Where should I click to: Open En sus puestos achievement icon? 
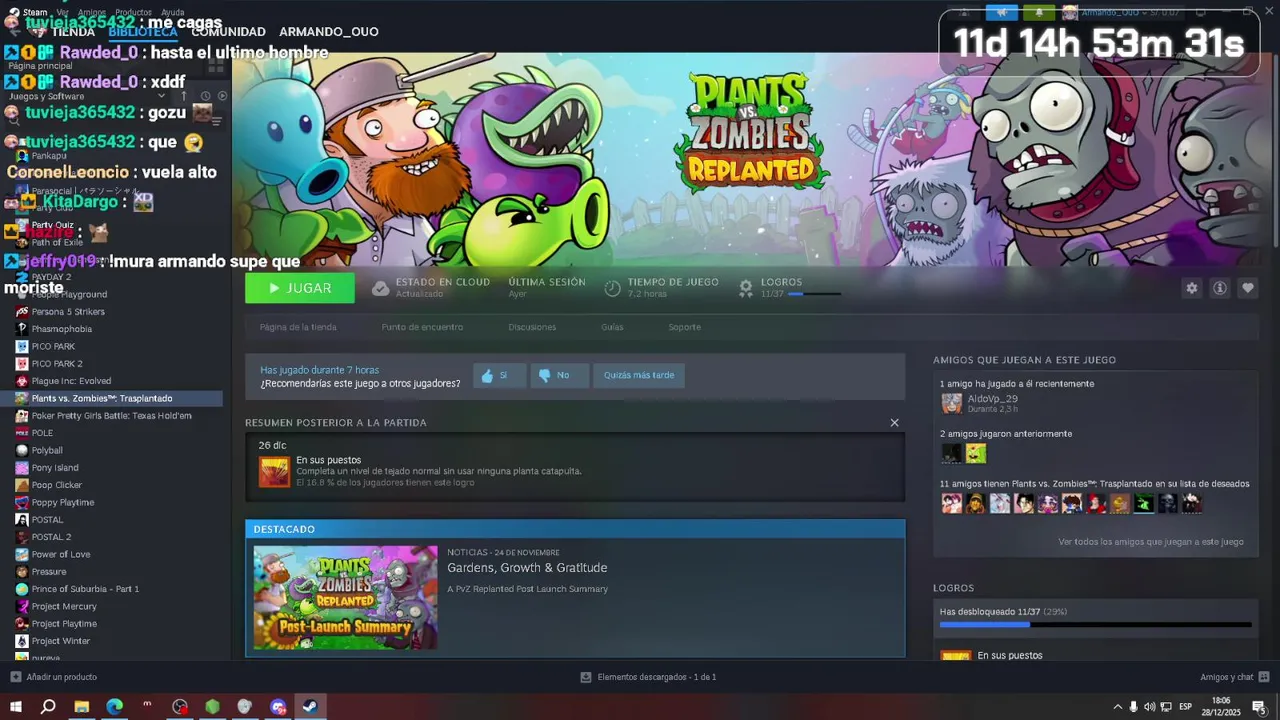point(274,472)
